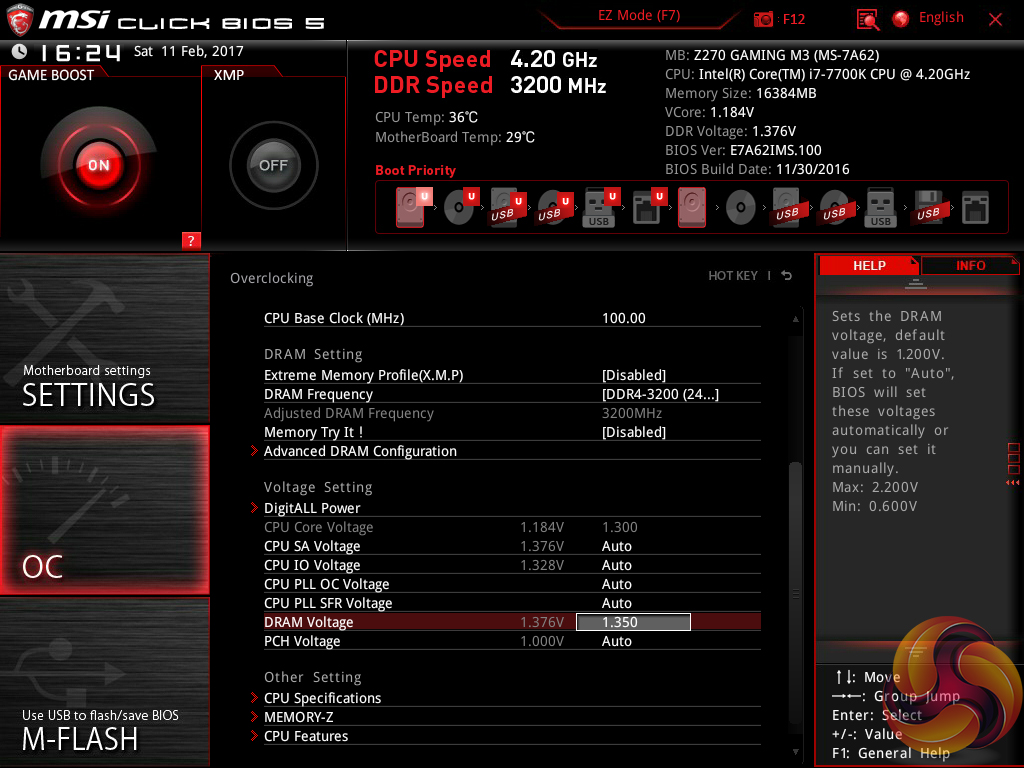Open the M-FLASH section
Viewport: 1024px width, 768px height.
point(104,682)
